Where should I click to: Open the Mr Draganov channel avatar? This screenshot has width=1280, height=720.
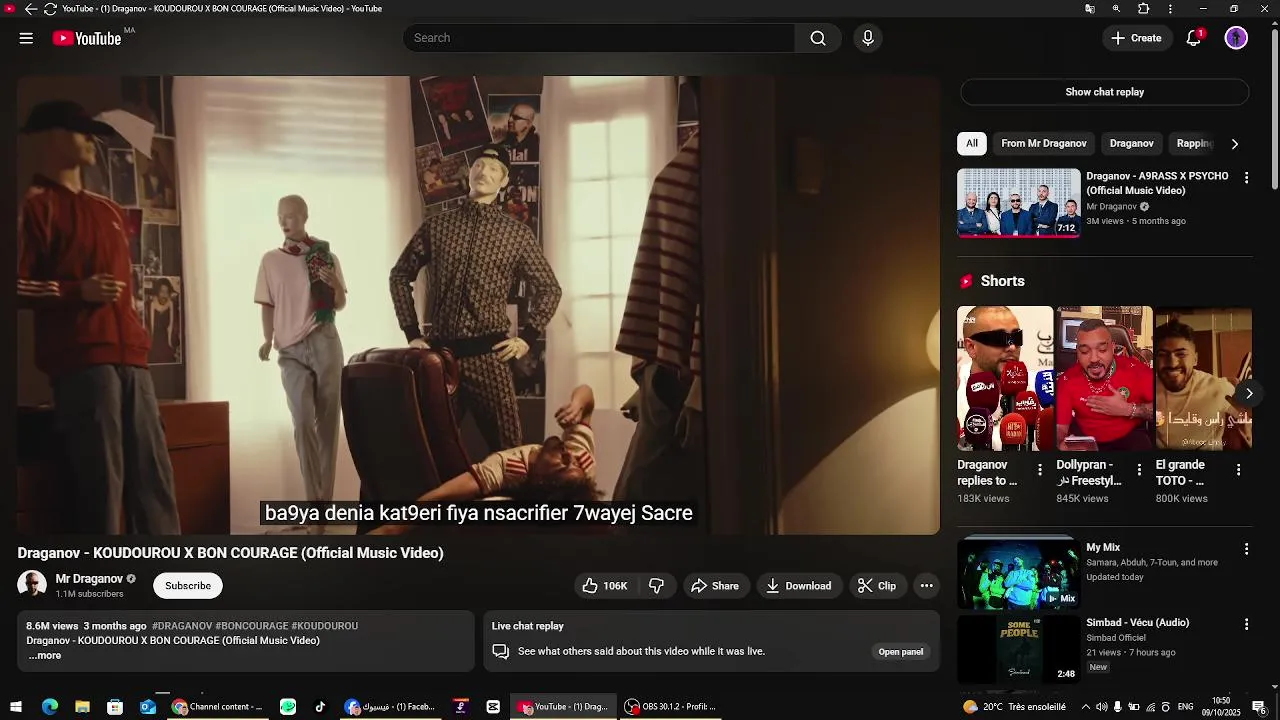(x=32, y=585)
